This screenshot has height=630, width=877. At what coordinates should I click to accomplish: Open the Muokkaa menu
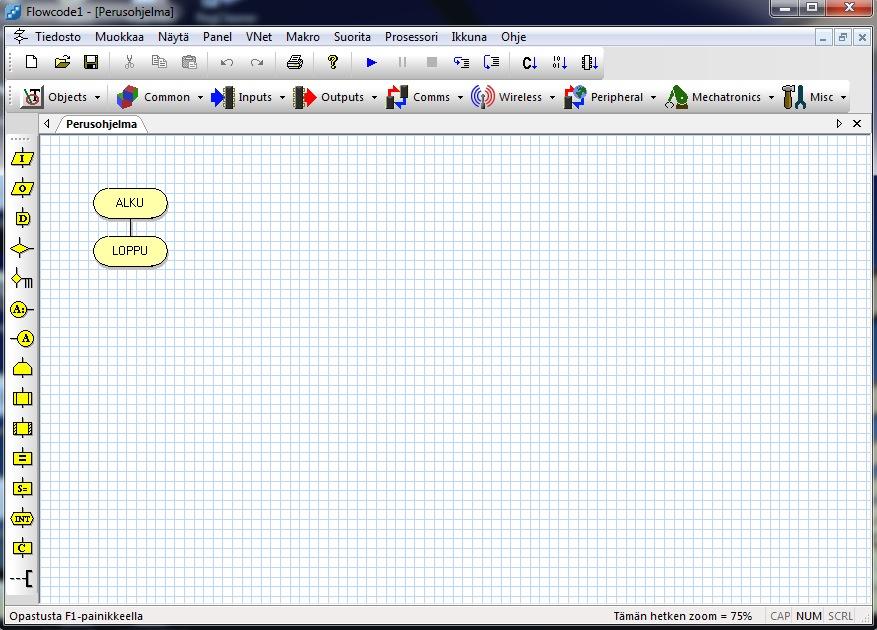[119, 37]
